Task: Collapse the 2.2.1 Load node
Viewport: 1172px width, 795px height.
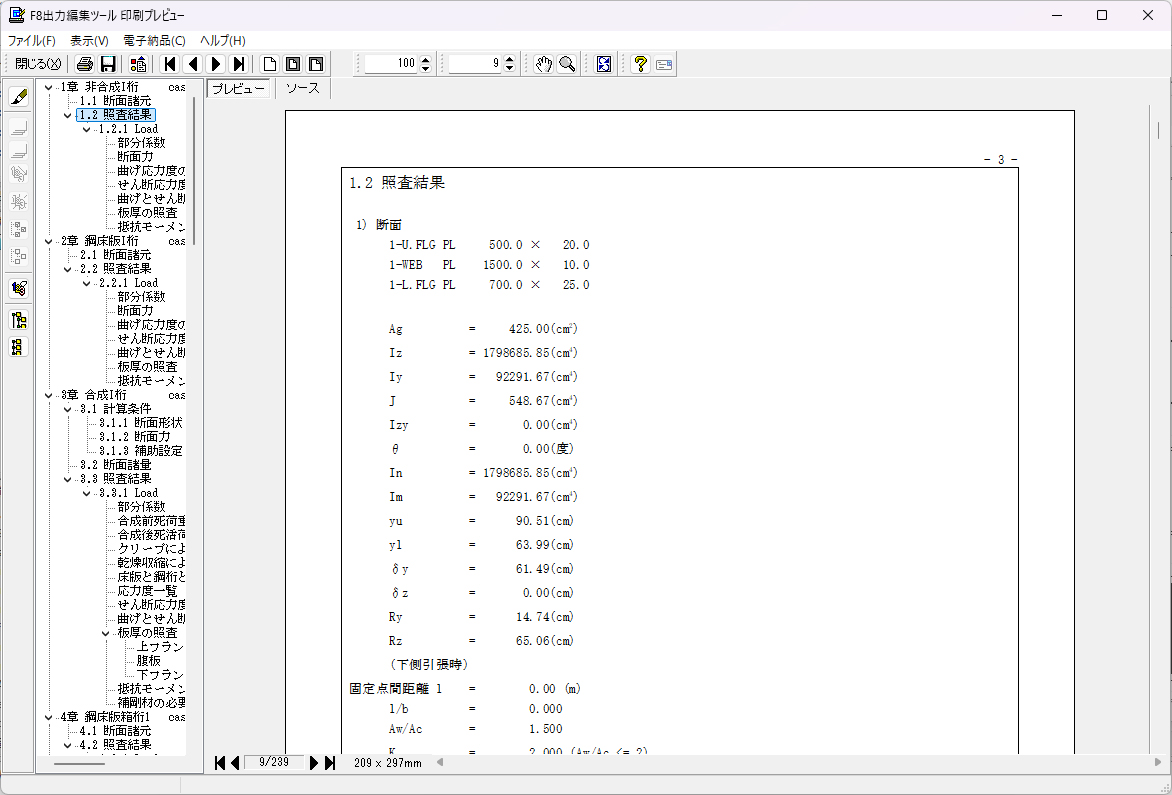Action: [x=87, y=283]
